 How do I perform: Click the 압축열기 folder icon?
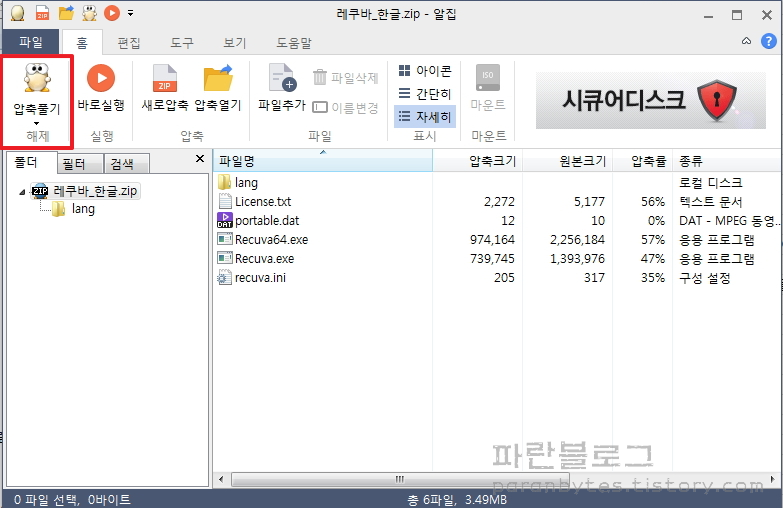(218, 78)
